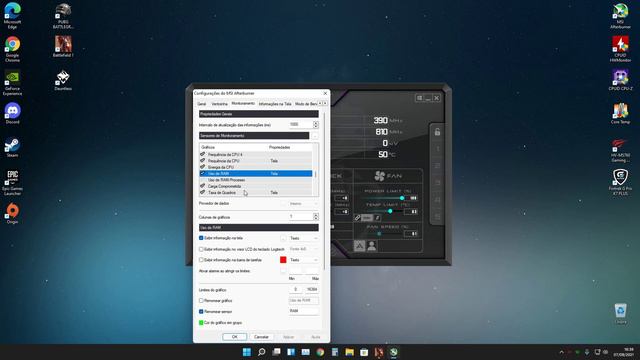Click 'Cancelar' button
This screenshot has width=640, height=360.
[x=261, y=337]
